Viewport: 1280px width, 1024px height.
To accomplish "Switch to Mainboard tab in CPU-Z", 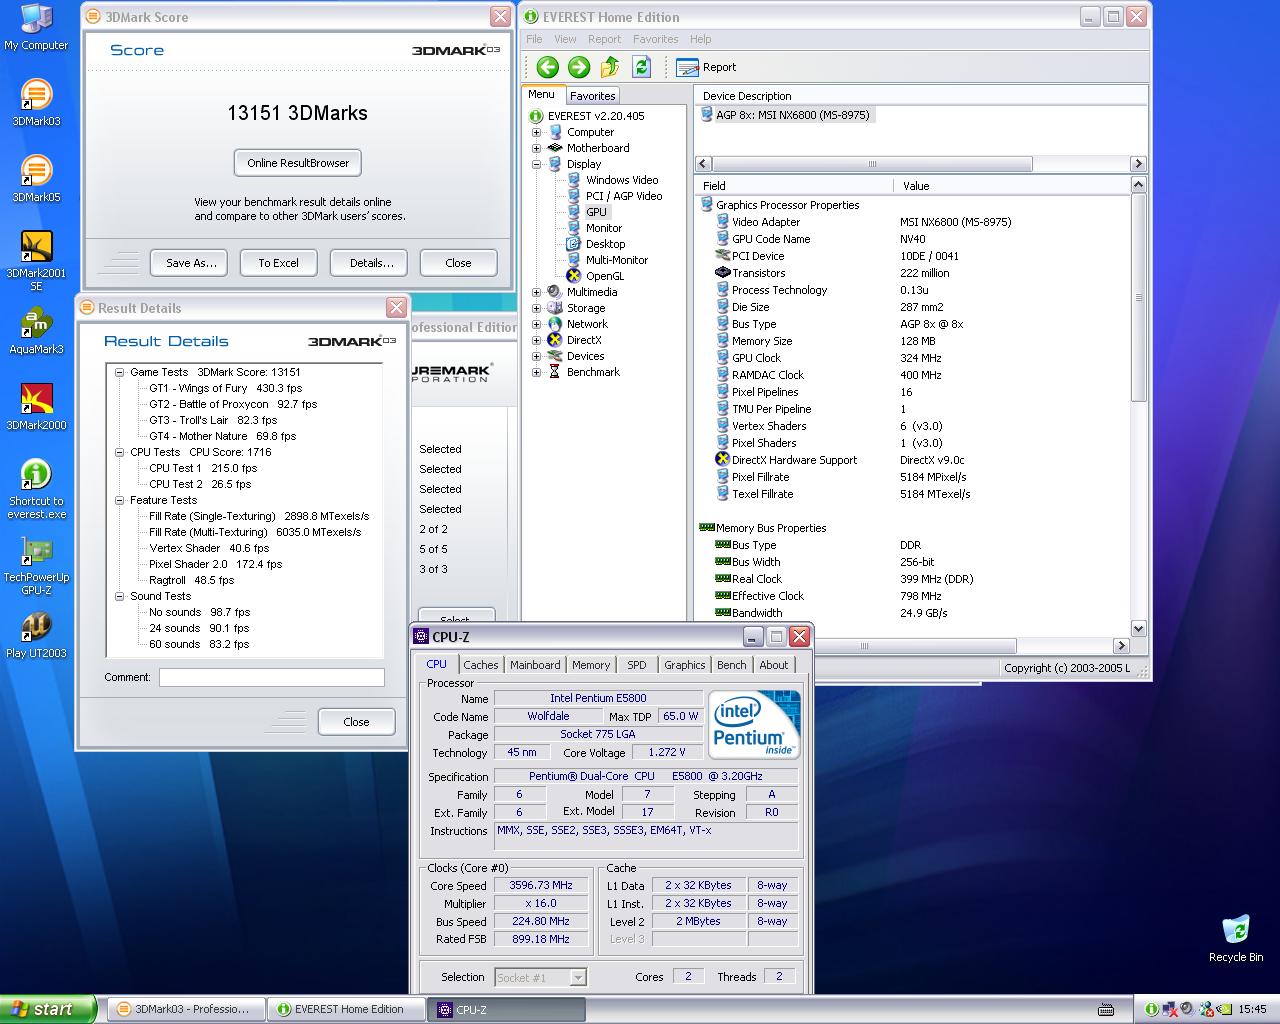I will [535, 665].
